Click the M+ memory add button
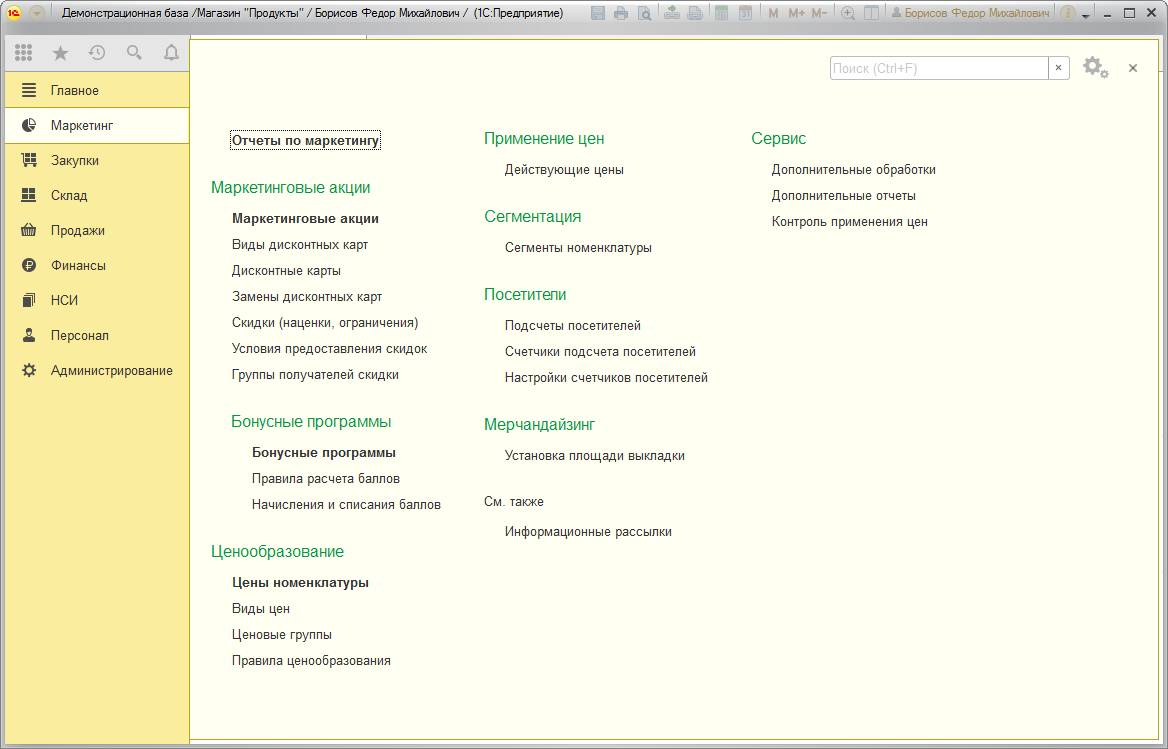The image size is (1168, 749). pos(796,13)
